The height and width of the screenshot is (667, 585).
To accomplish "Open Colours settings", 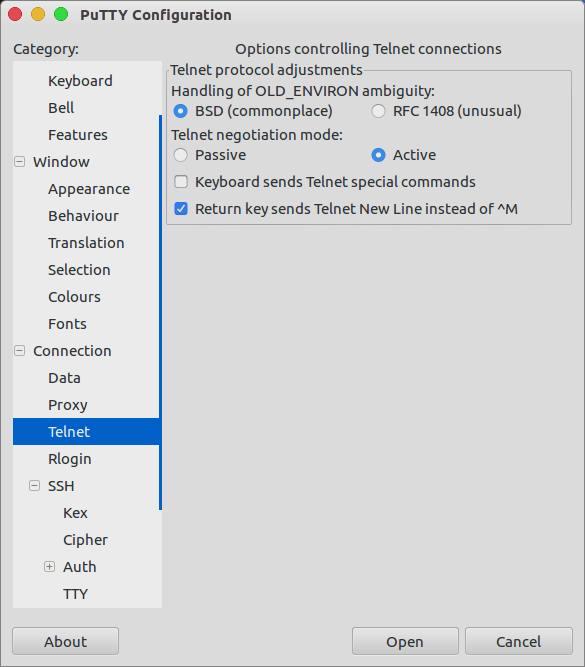I will pyautogui.click(x=74, y=297).
